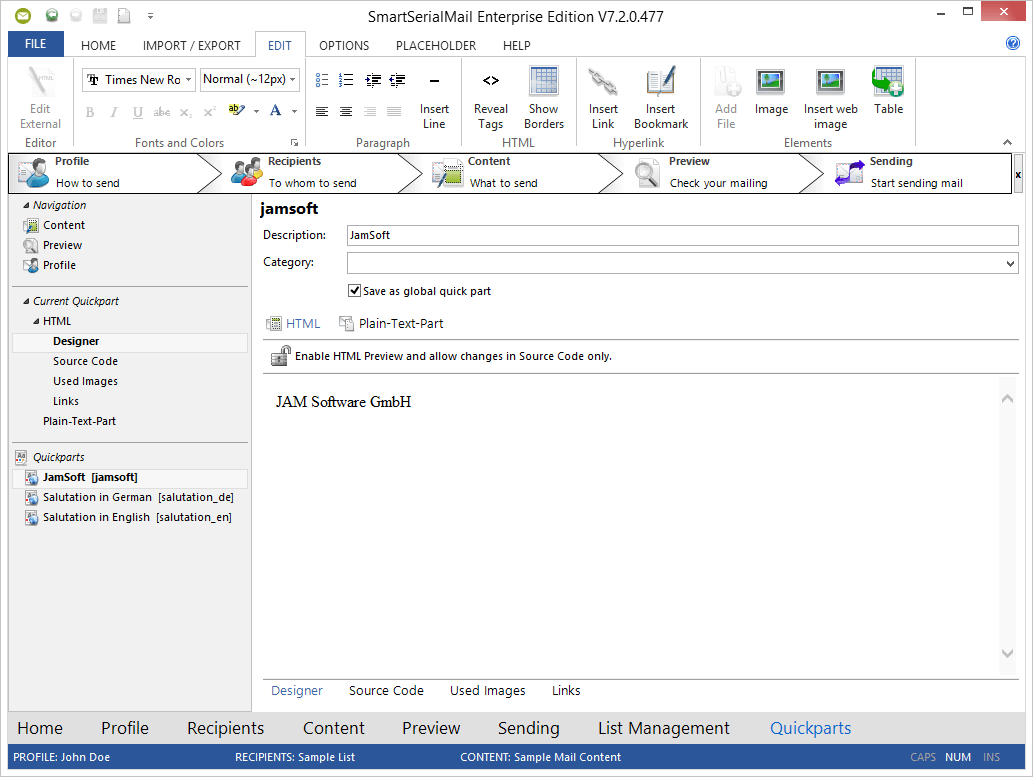Click the editor scroll down arrow

click(x=1007, y=653)
